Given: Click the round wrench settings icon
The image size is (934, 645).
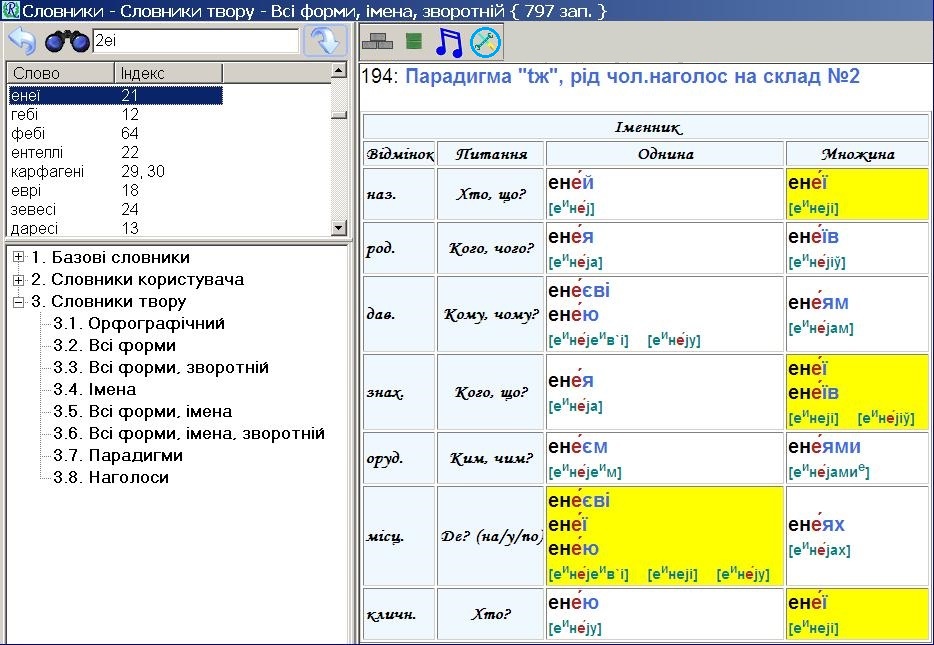Looking at the screenshot, I should coord(485,42).
